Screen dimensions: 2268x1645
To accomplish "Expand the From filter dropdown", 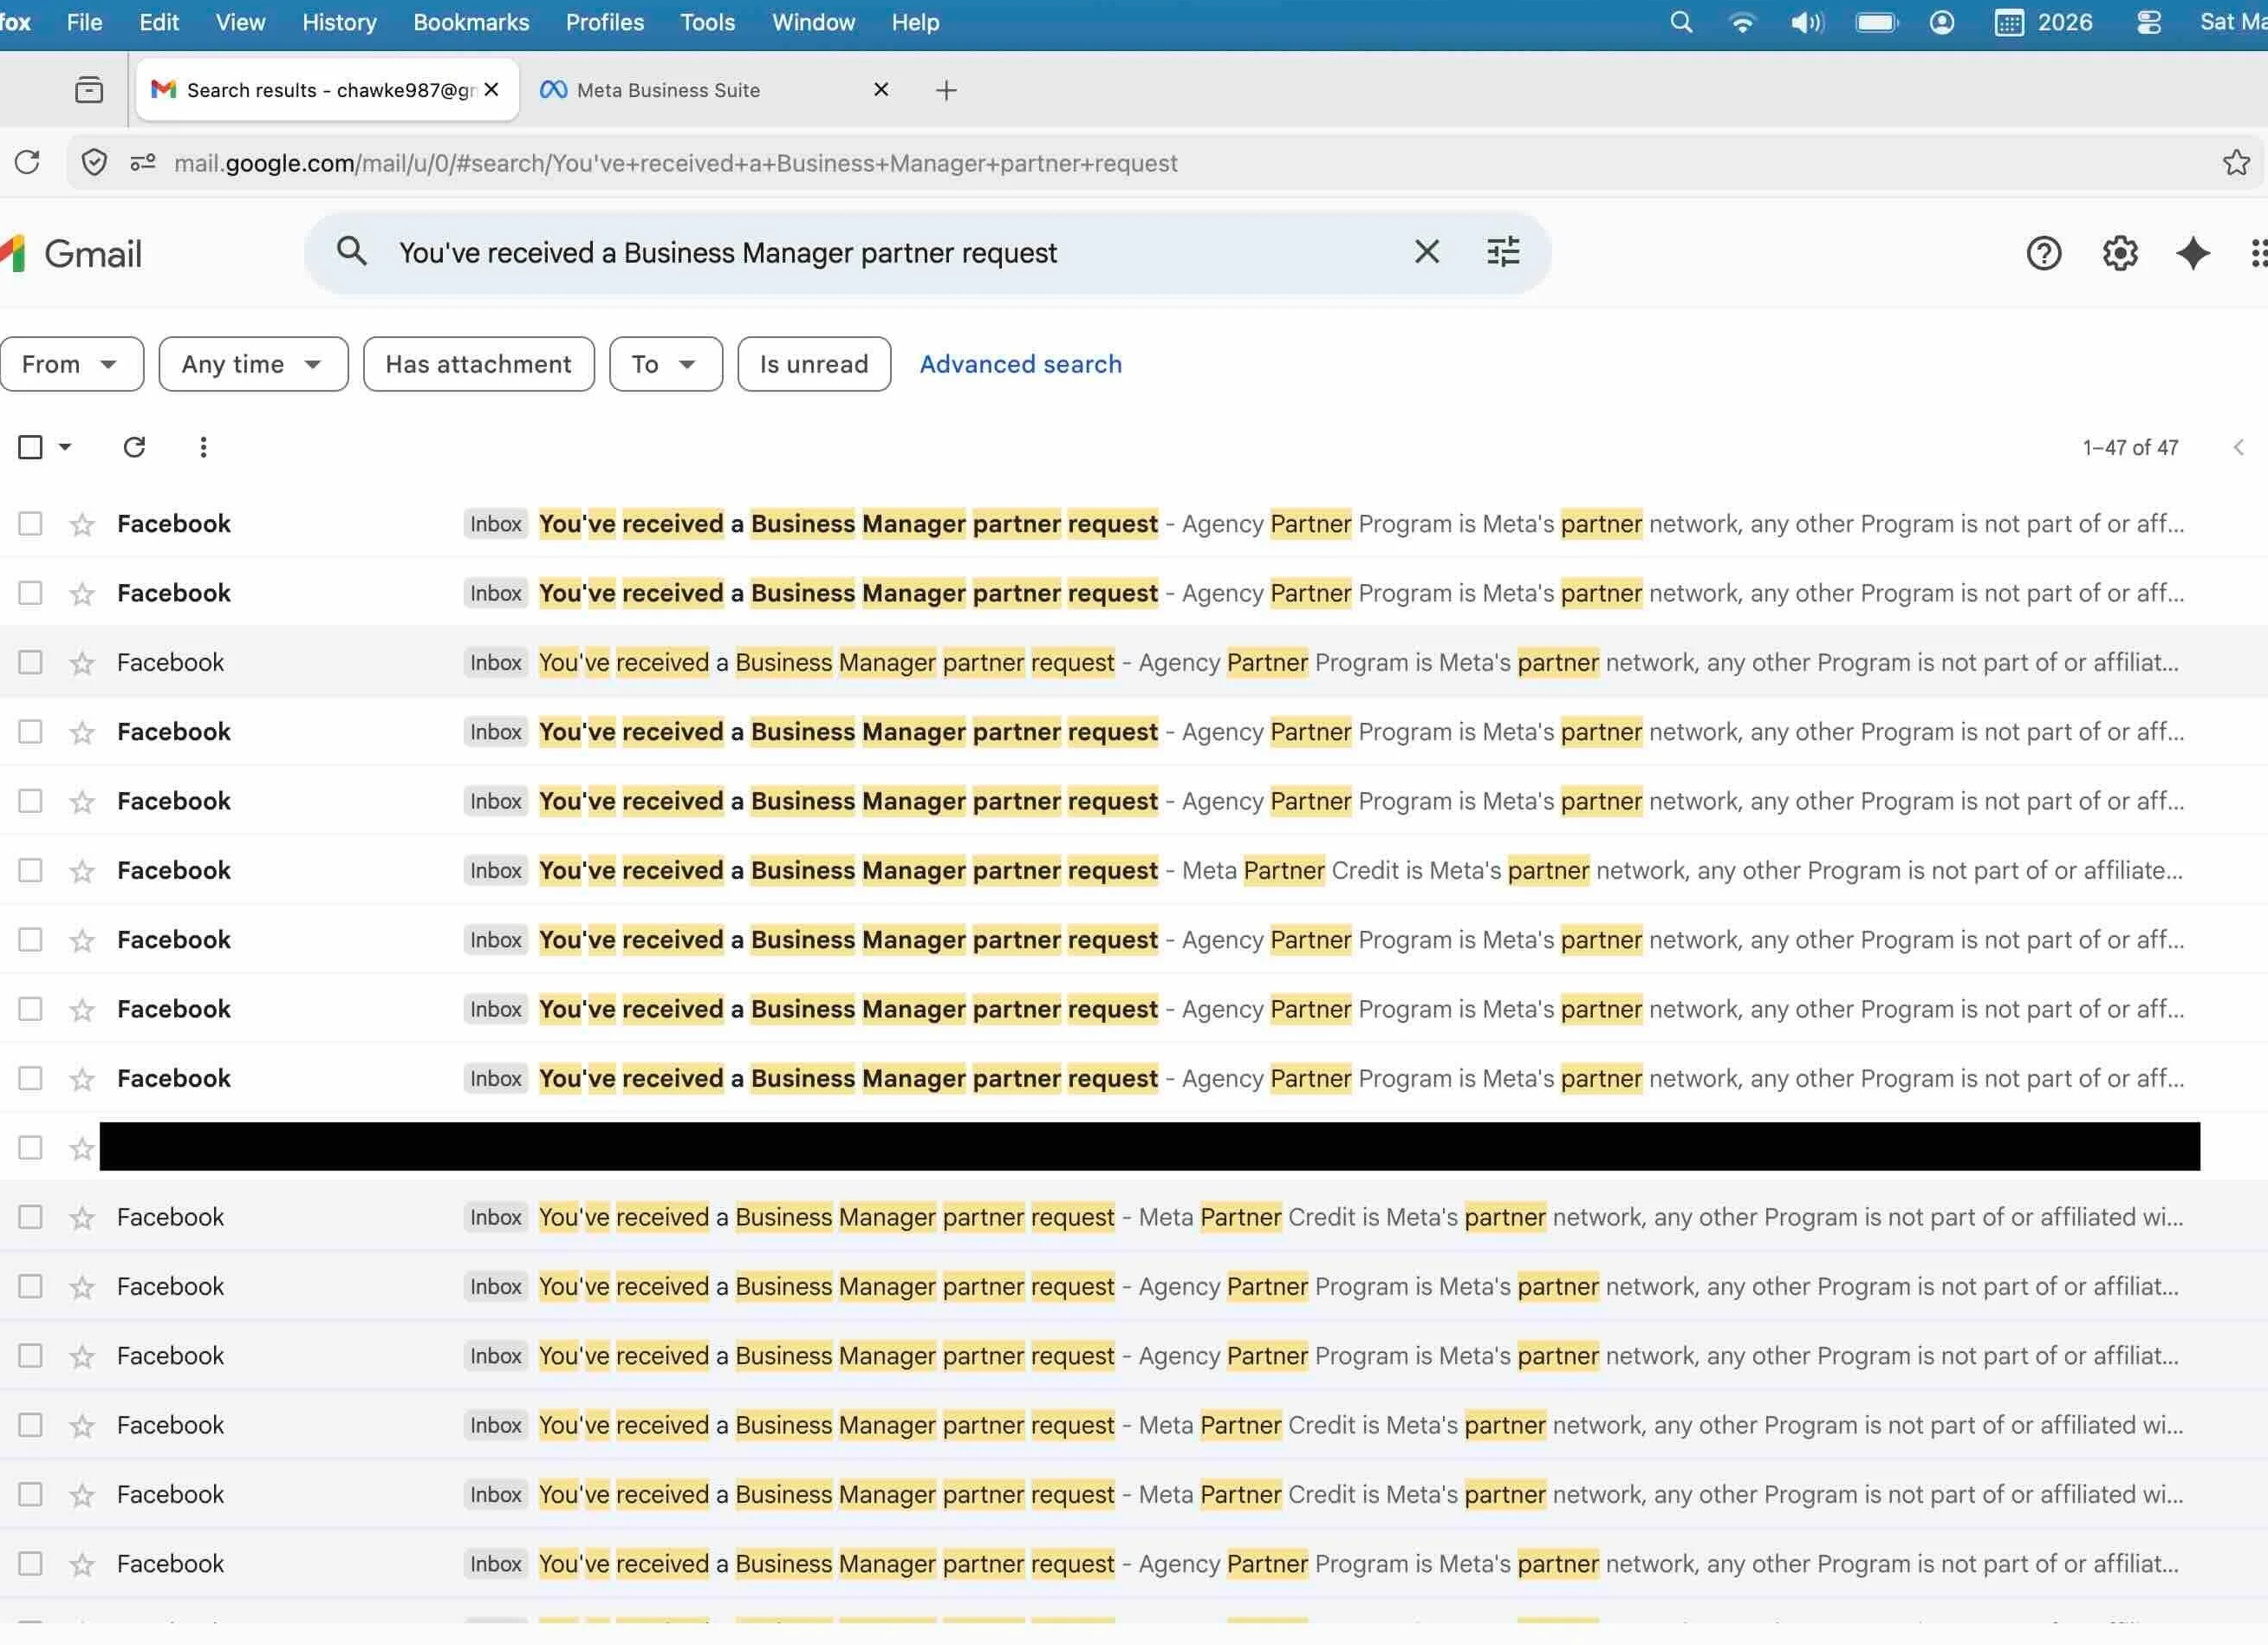I will point(71,364).
